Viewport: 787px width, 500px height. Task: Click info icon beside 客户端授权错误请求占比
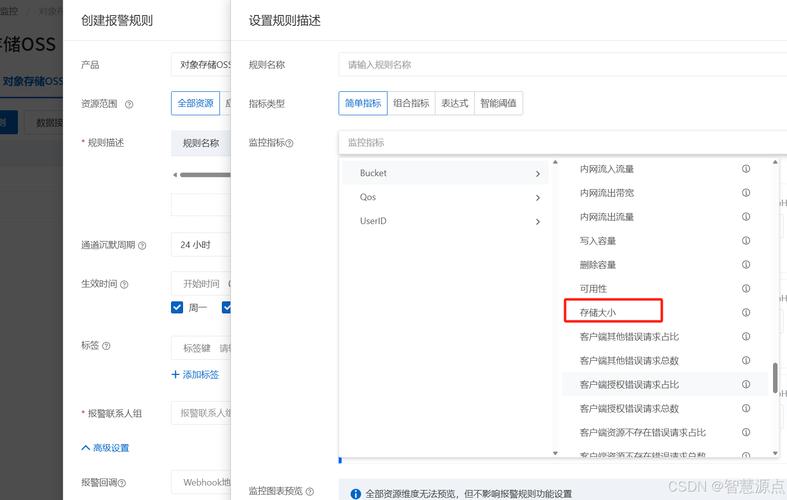coord(746,384)
